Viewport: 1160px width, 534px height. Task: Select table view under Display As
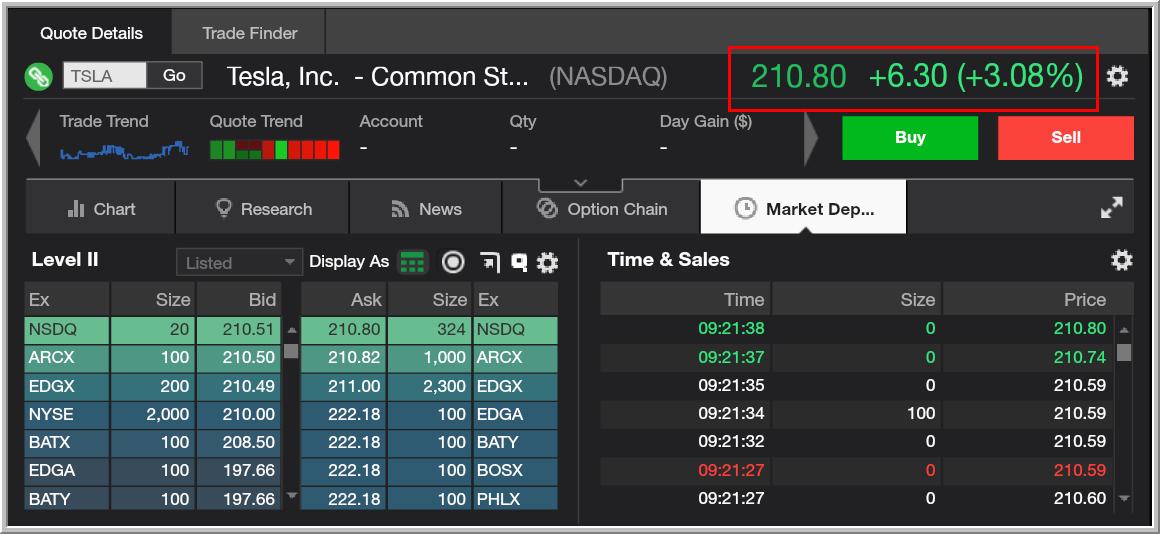[x=413, y=262]
